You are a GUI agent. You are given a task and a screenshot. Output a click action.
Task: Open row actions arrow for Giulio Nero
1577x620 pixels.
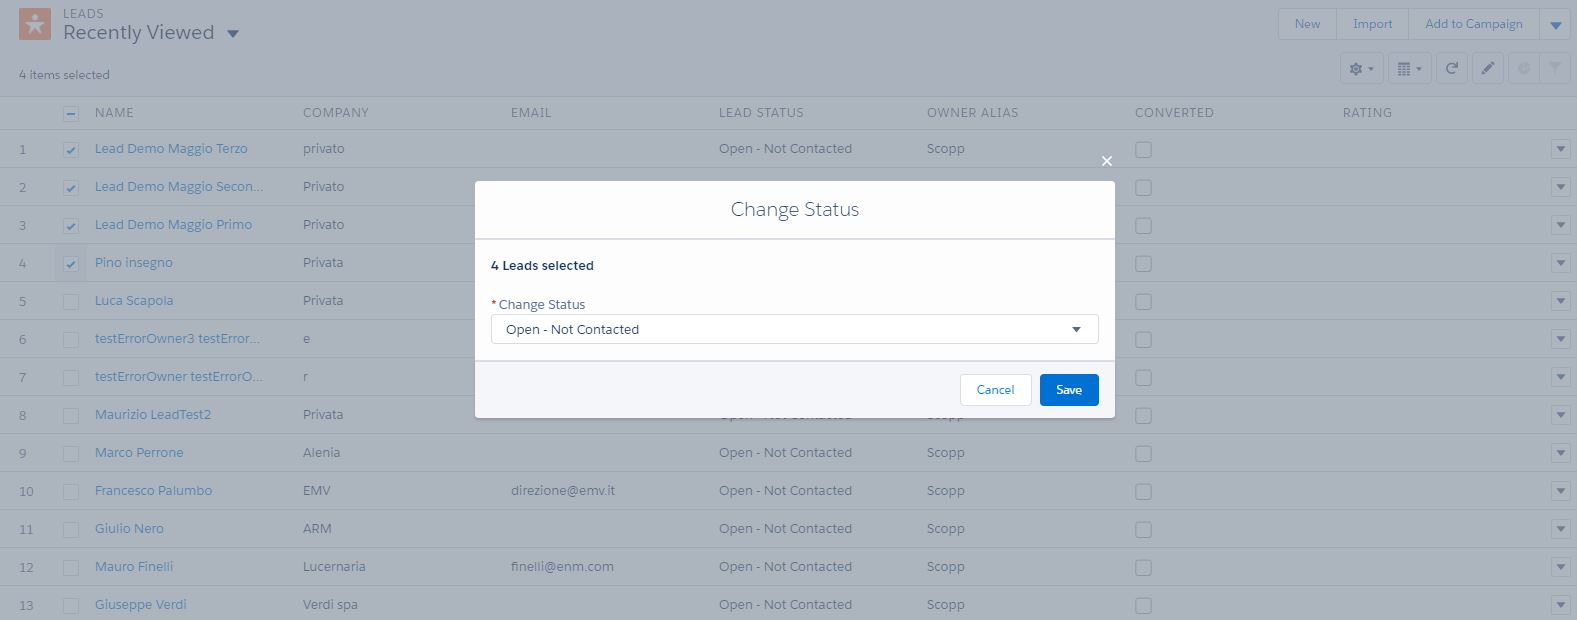click(1560, 529)
